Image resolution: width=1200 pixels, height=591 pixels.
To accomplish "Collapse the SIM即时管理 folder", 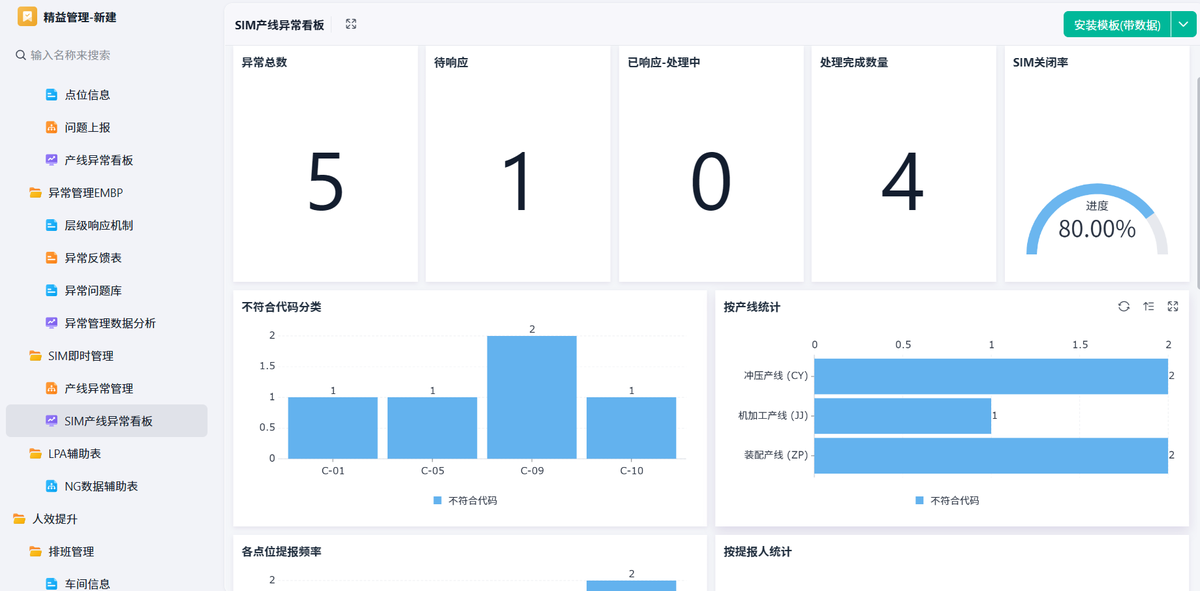I will 80,356.
